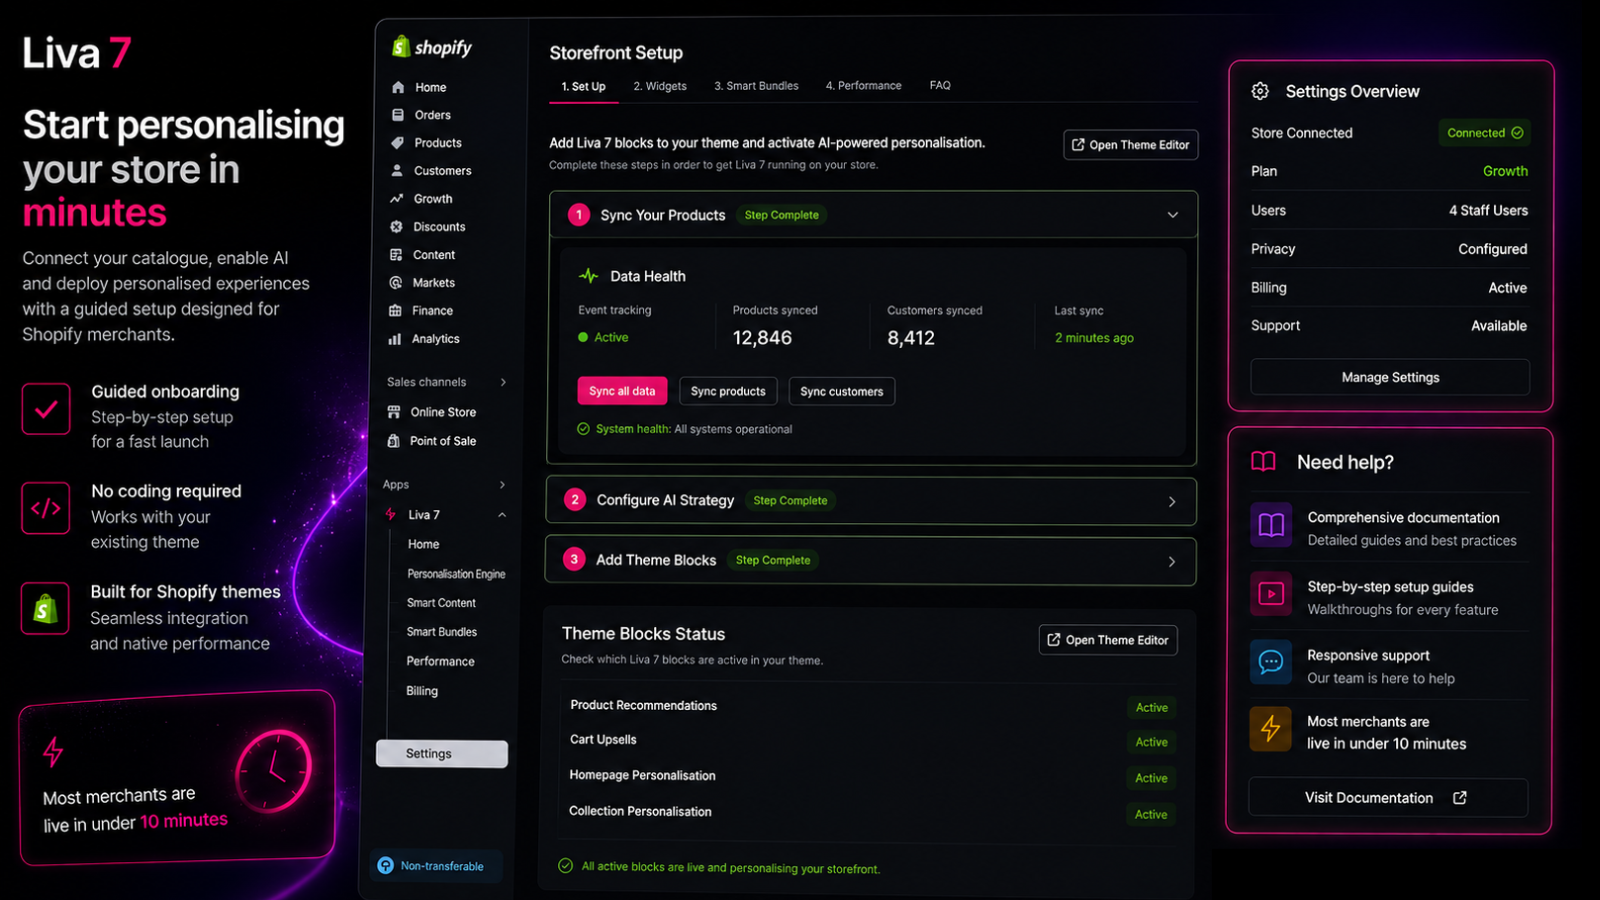Screen dimensions: 1600x900
Task: Click the Sync all data button
Action: tap(622, 391)
